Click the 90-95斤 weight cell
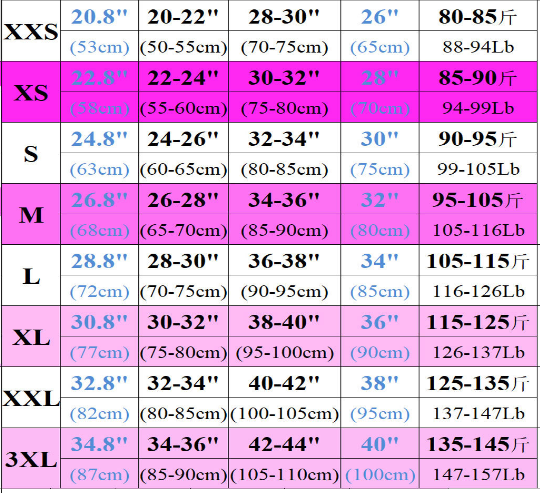The height and width of the screenshot is (493, 540). coord(478,138)
